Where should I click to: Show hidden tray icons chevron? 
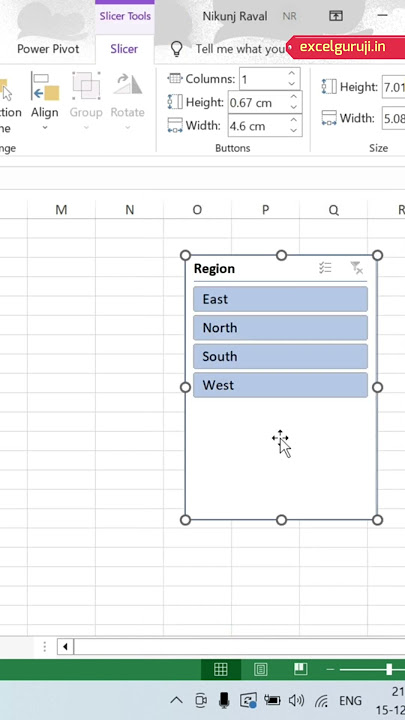tap(176, 700)
